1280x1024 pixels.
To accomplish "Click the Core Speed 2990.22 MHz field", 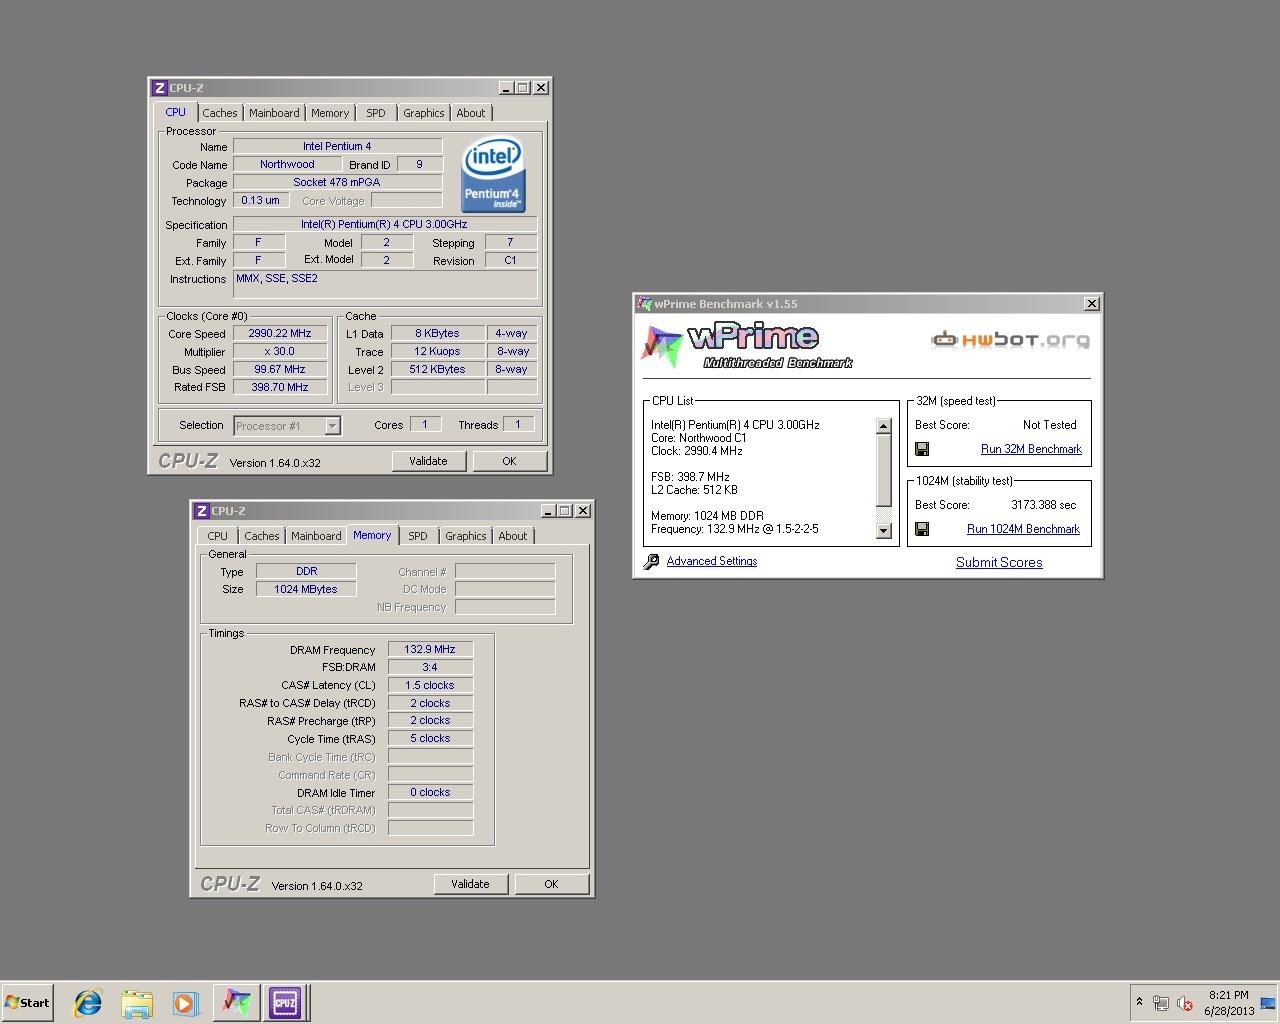I will coord(280,334).
